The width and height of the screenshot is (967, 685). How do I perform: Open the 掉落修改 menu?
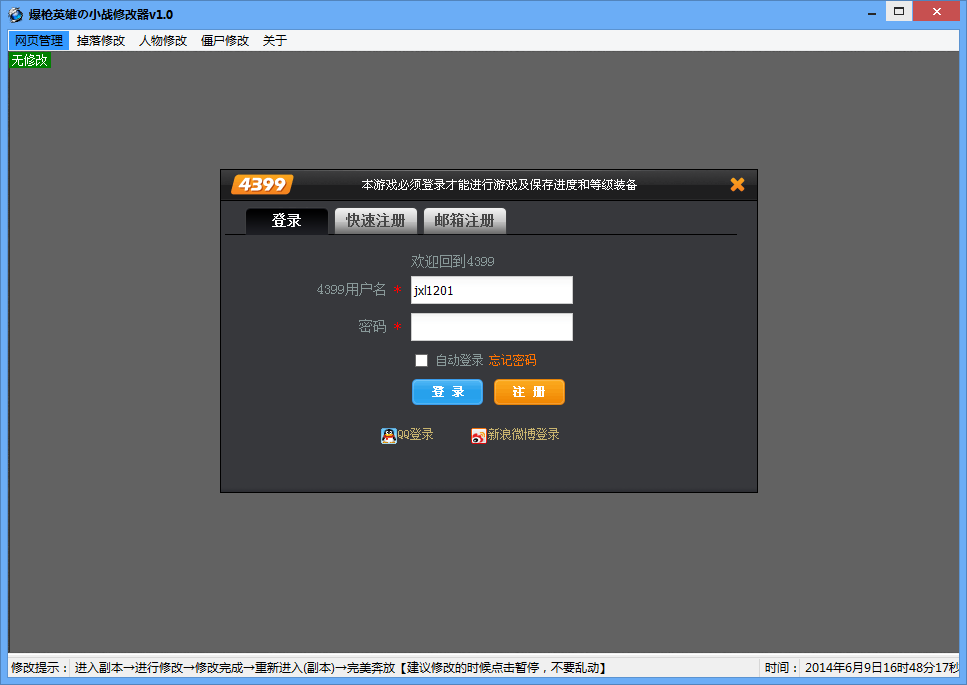pyautogui.click(x=101, y=41)
